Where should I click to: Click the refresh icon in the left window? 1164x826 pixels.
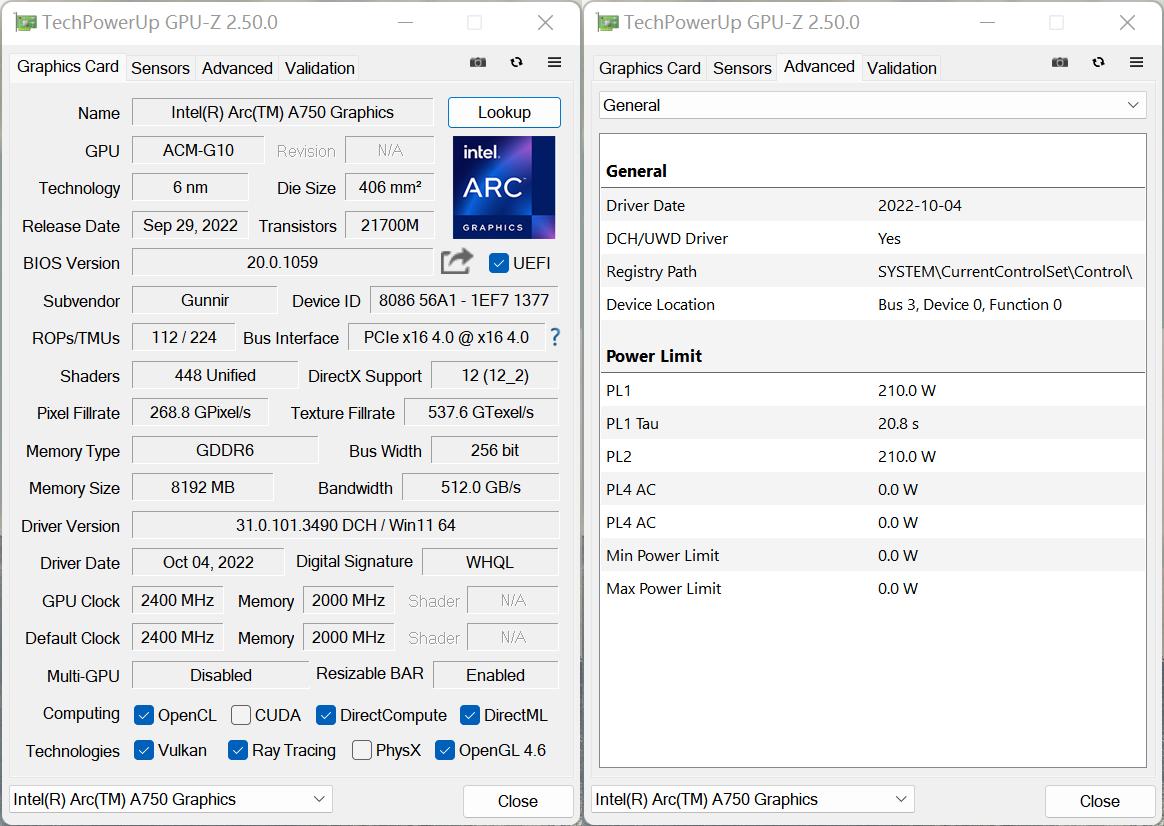pyautogui.click(x=516, y=62)
